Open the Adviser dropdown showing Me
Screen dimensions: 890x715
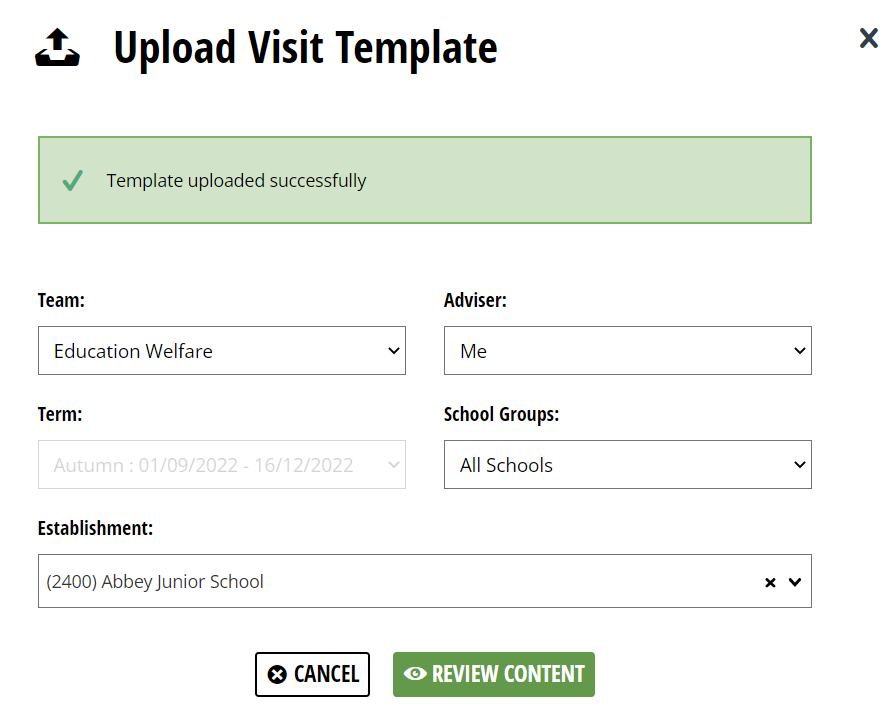tap(628, 351)
